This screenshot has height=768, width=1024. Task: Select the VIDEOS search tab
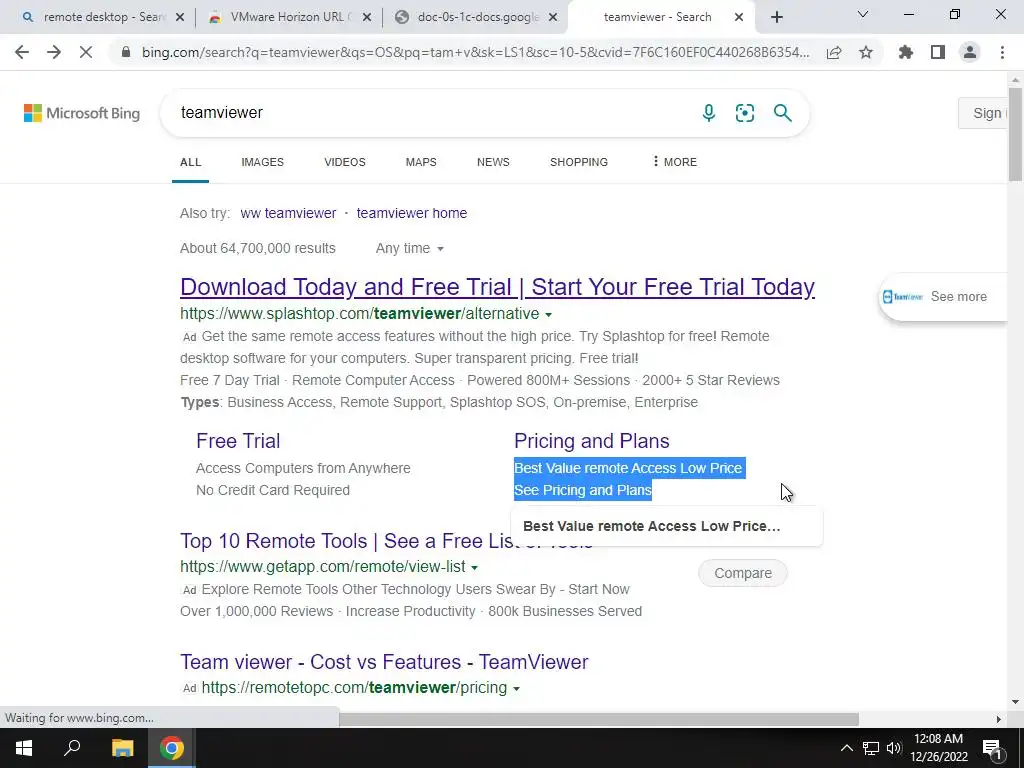tap(345, 162)
